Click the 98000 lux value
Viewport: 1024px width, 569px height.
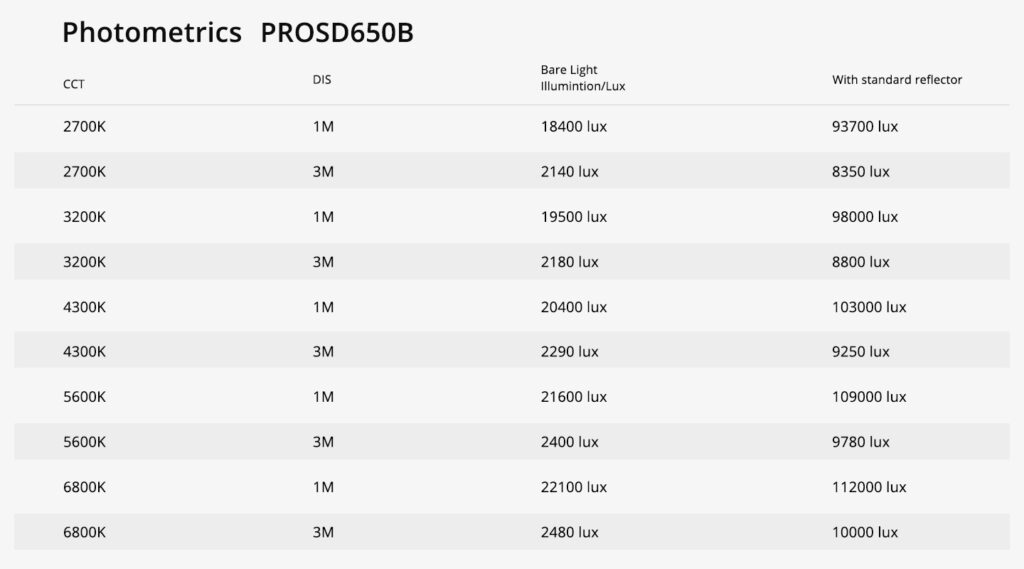point(865,217)
